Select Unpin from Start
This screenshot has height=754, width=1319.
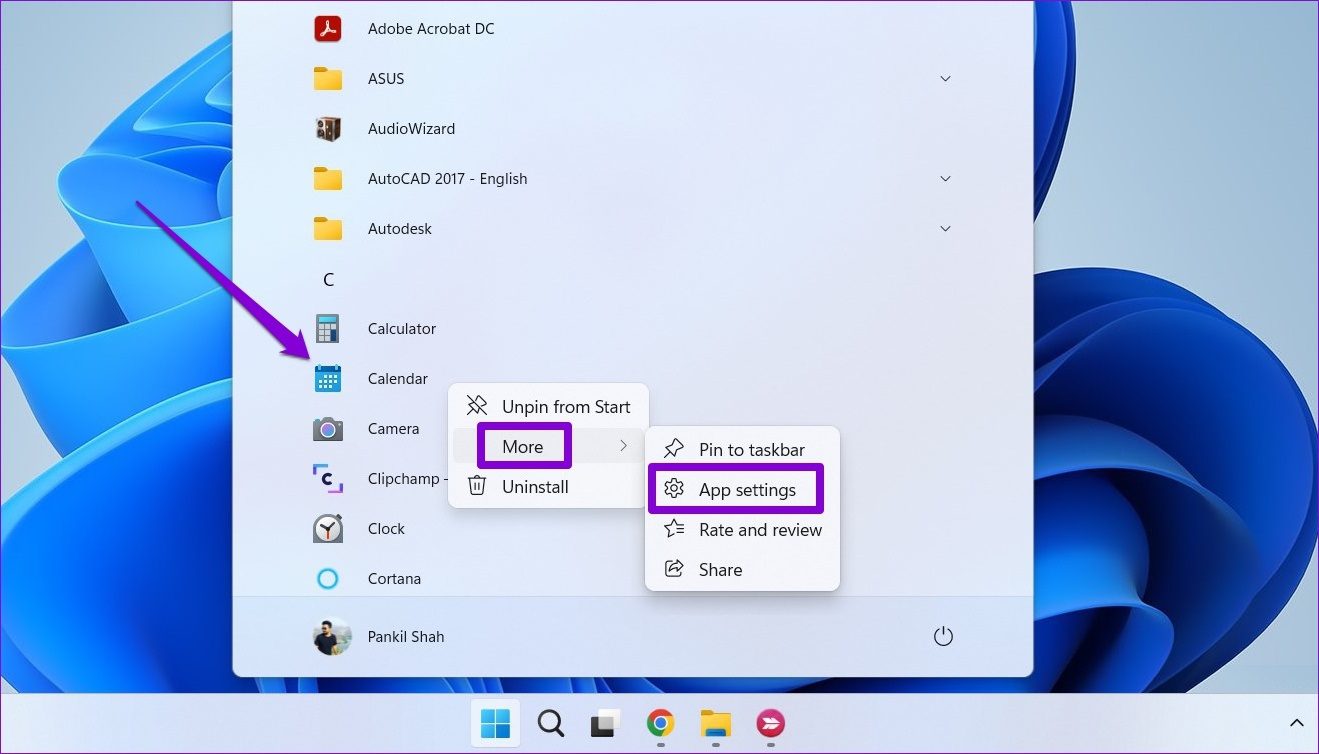tap(548, 407)
